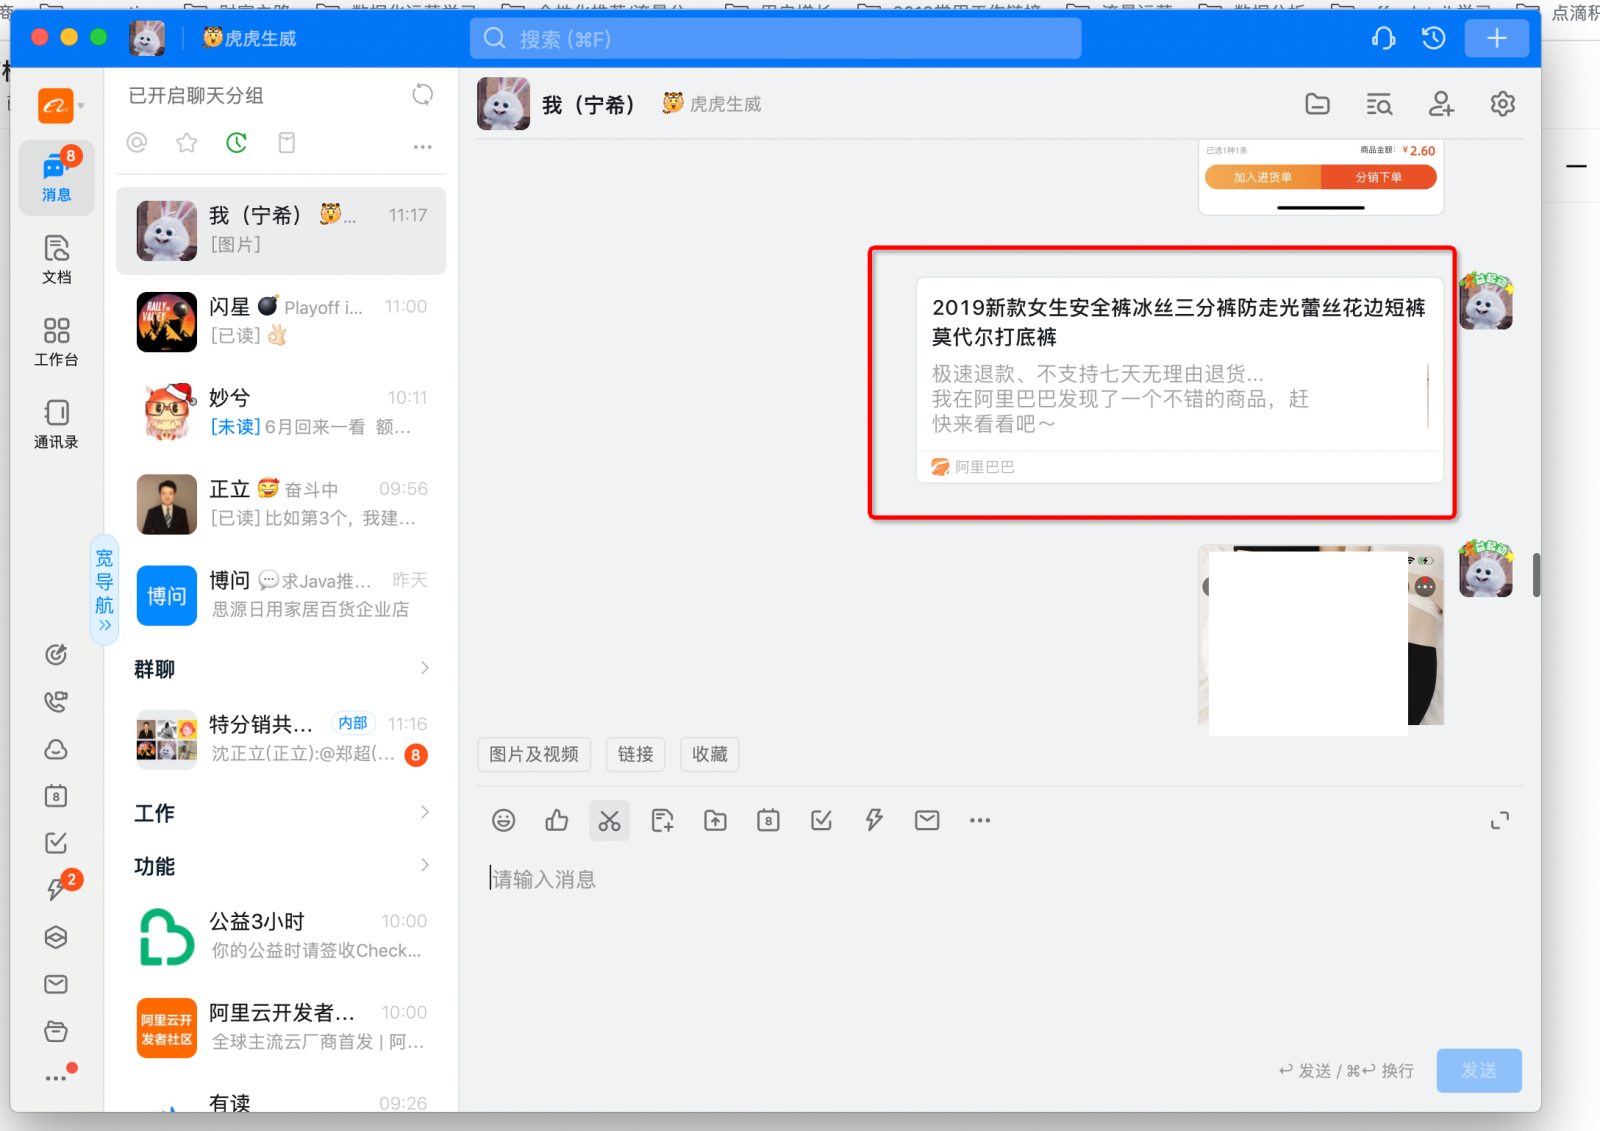The image size is (1600, 1131).
Task: Open the 通讯录 contacts panel
Action: coord(56,424)
